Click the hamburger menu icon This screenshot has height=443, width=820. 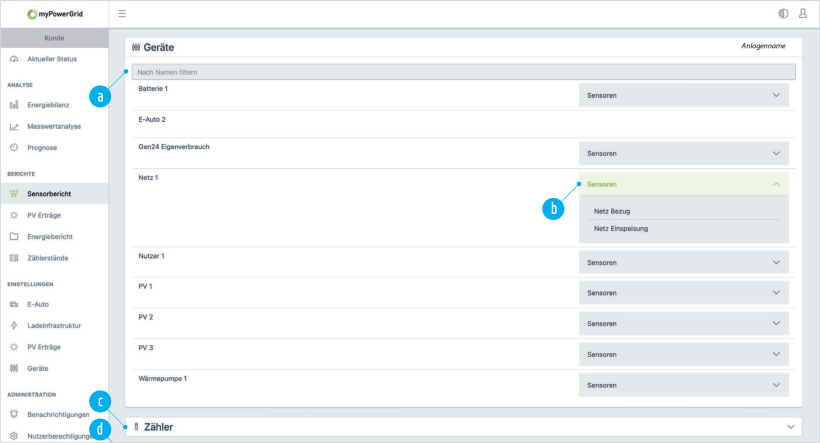122,14
